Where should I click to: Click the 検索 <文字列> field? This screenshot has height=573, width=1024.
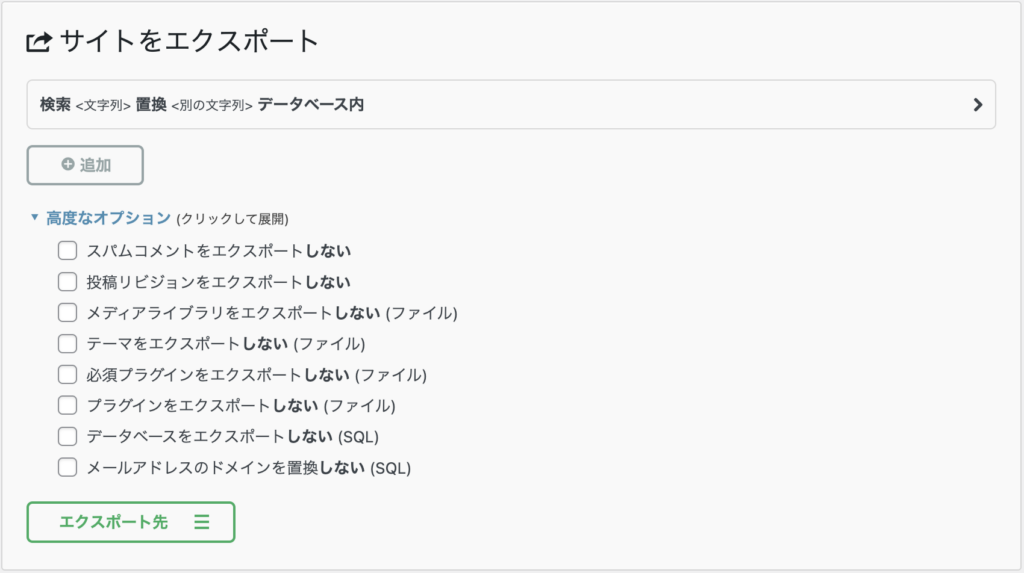(x=85, y=105)
